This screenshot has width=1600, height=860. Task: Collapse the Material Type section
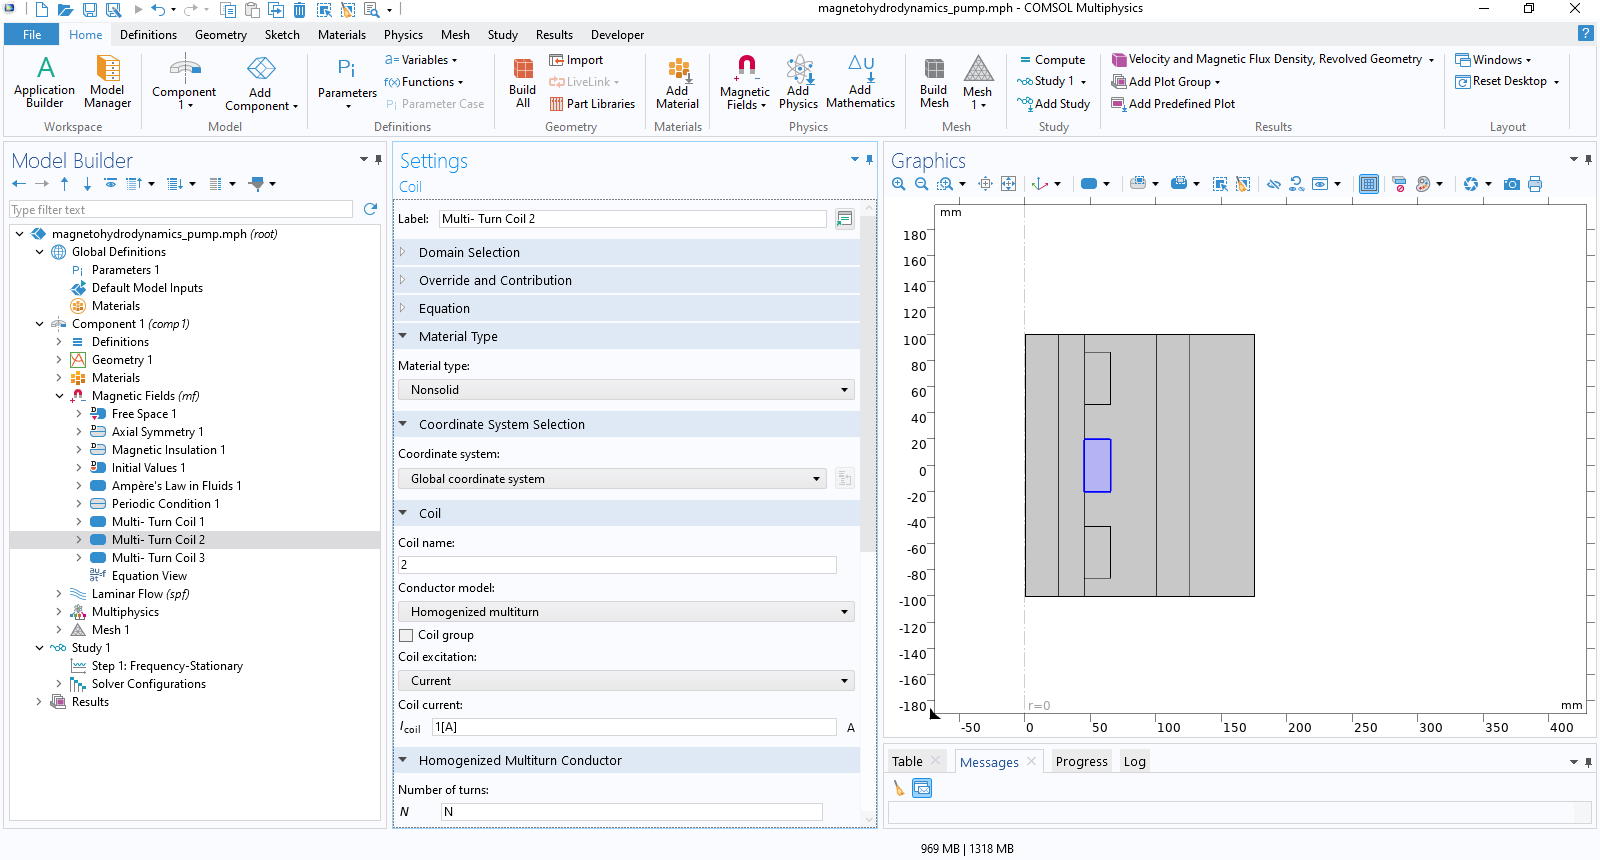(458, 337)
